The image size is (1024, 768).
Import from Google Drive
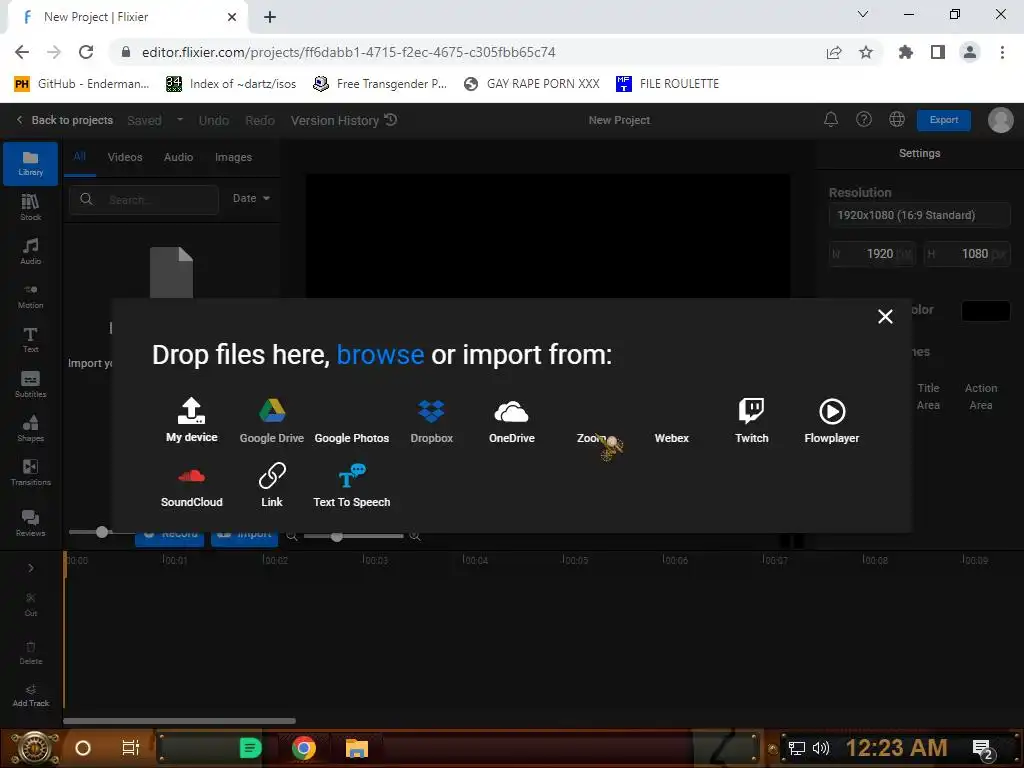tap(272, 421)
